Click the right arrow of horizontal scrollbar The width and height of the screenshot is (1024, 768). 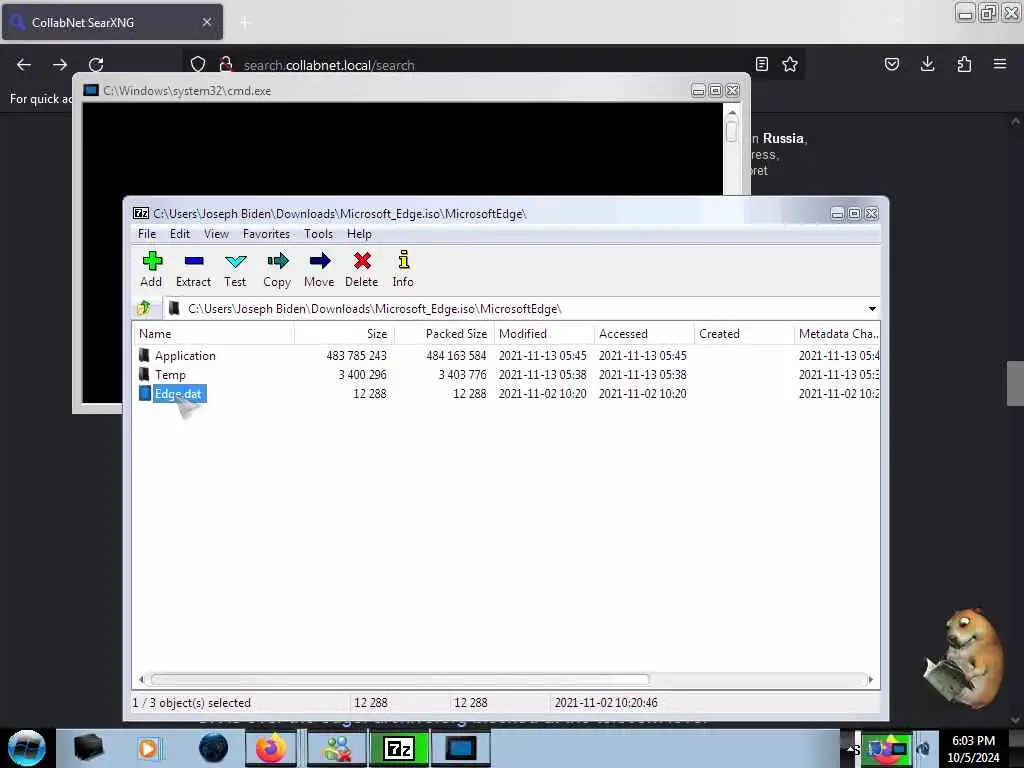coord(871,679)
